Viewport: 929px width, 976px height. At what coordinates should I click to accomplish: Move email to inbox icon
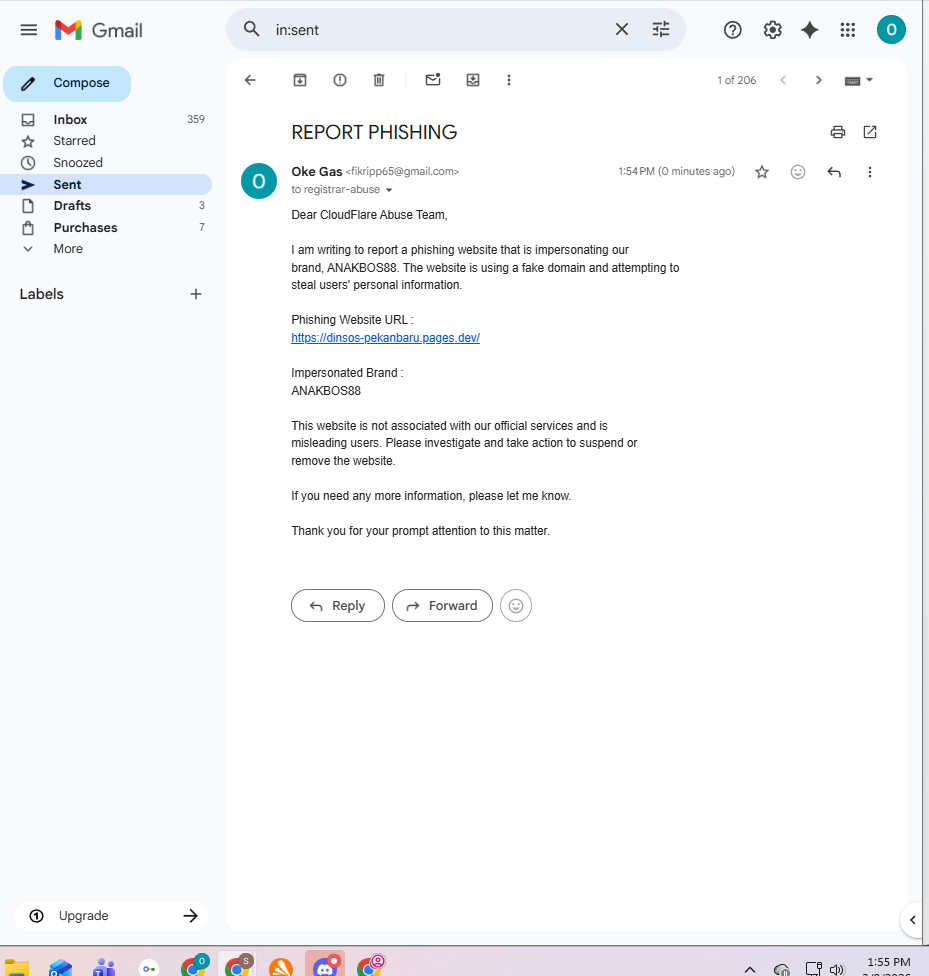click(x=473, y=80)
